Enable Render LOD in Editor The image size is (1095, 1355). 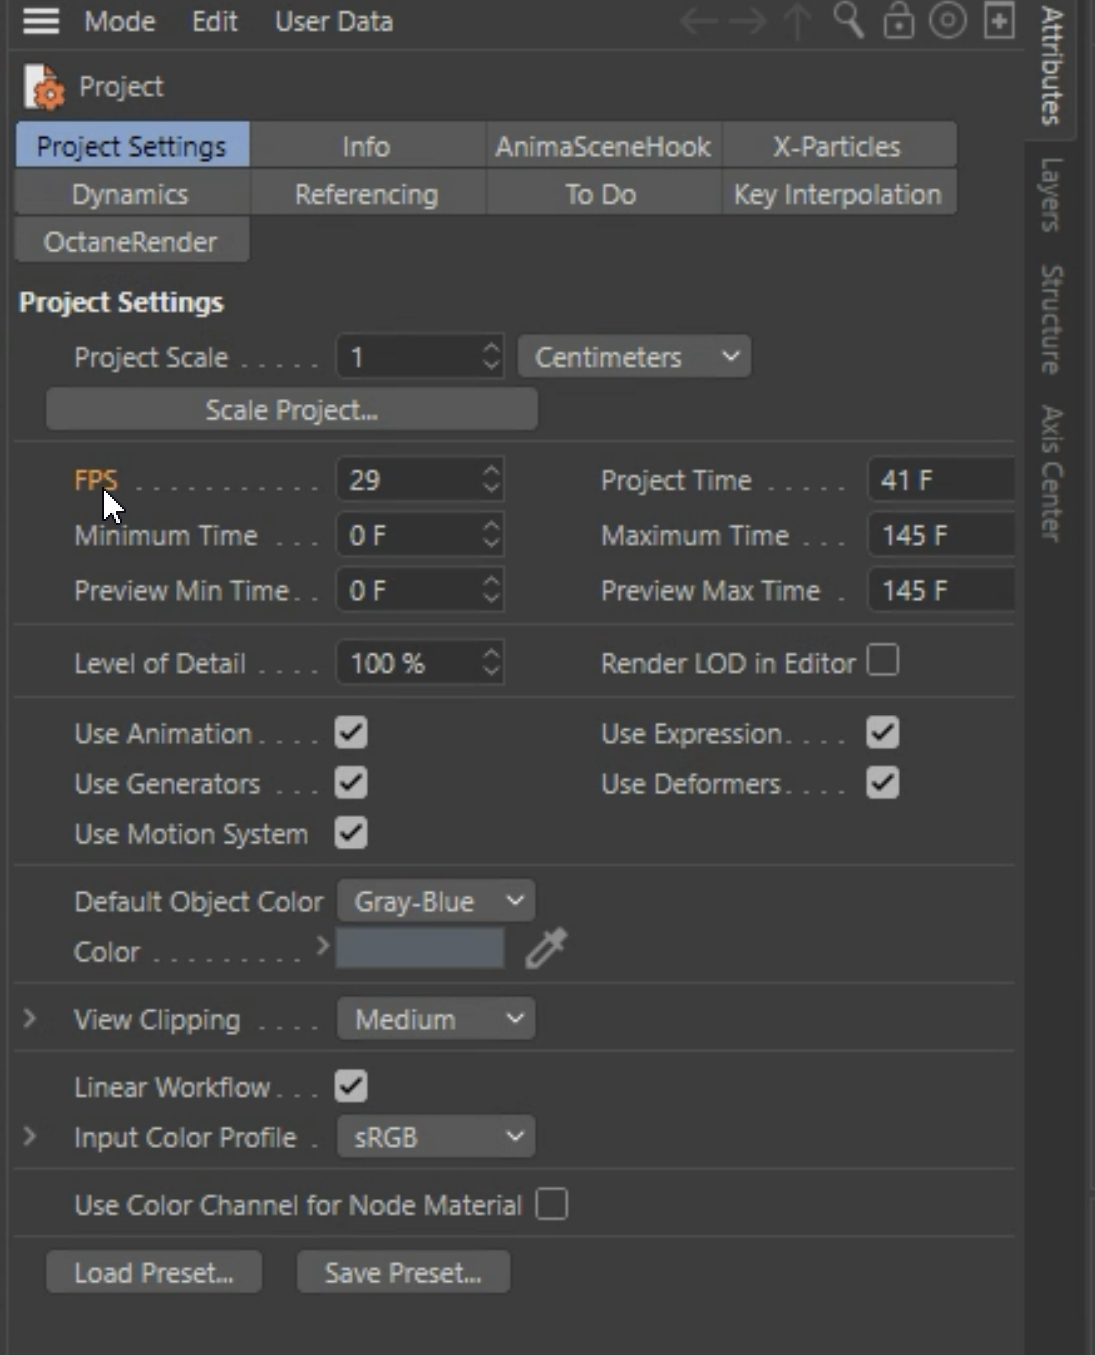pos(883,661)
